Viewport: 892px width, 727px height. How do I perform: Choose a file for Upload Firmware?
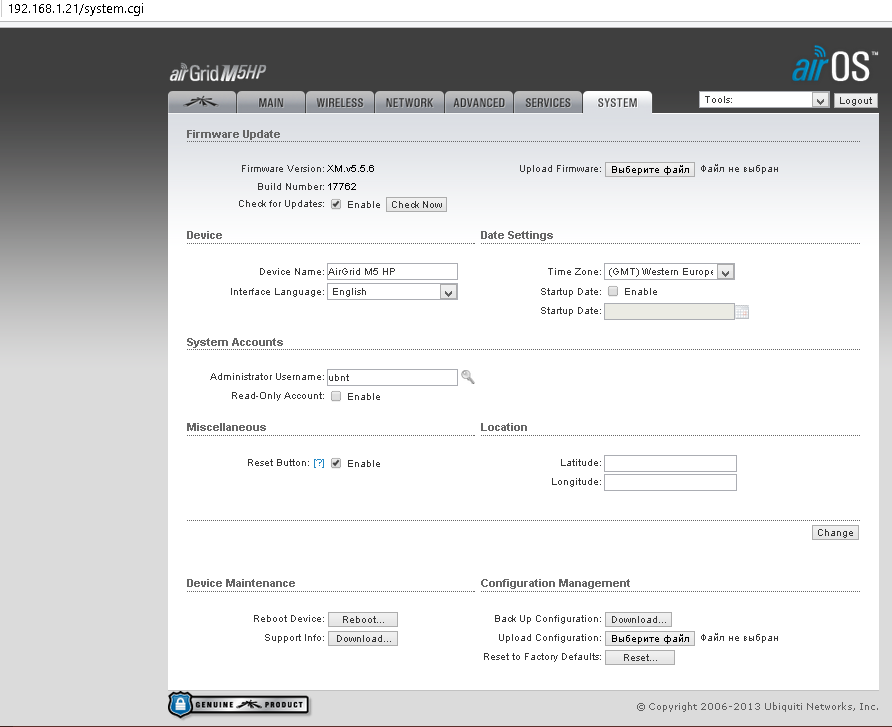(x=650, y=170)
